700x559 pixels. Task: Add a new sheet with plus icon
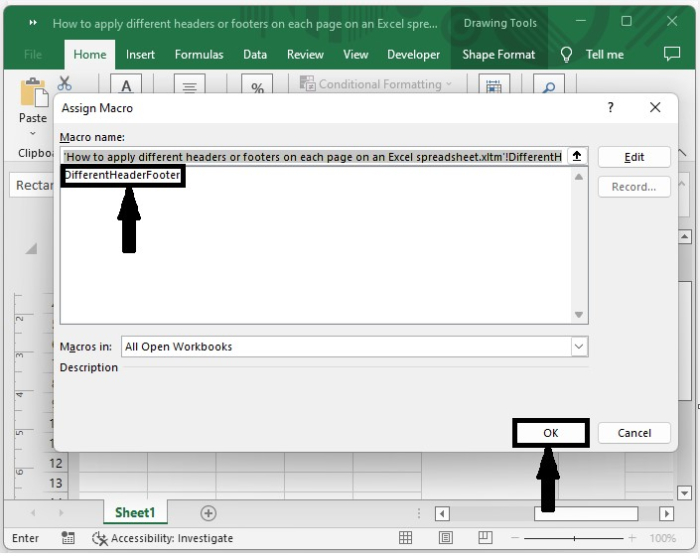point(208,513)
